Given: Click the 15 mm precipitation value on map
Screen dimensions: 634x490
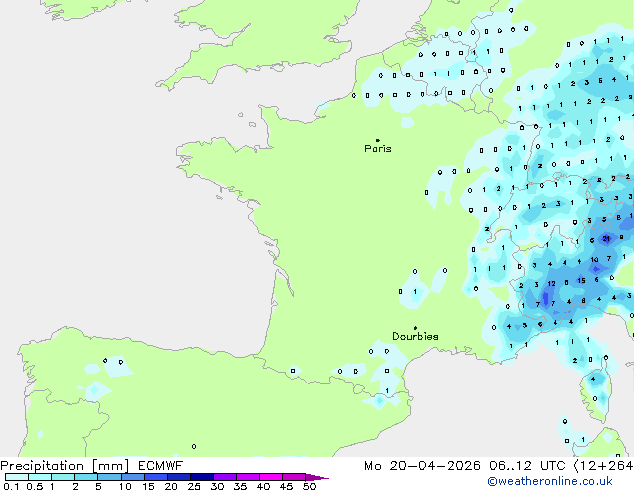Looking at the screenshot, I should tap(581, 280).
